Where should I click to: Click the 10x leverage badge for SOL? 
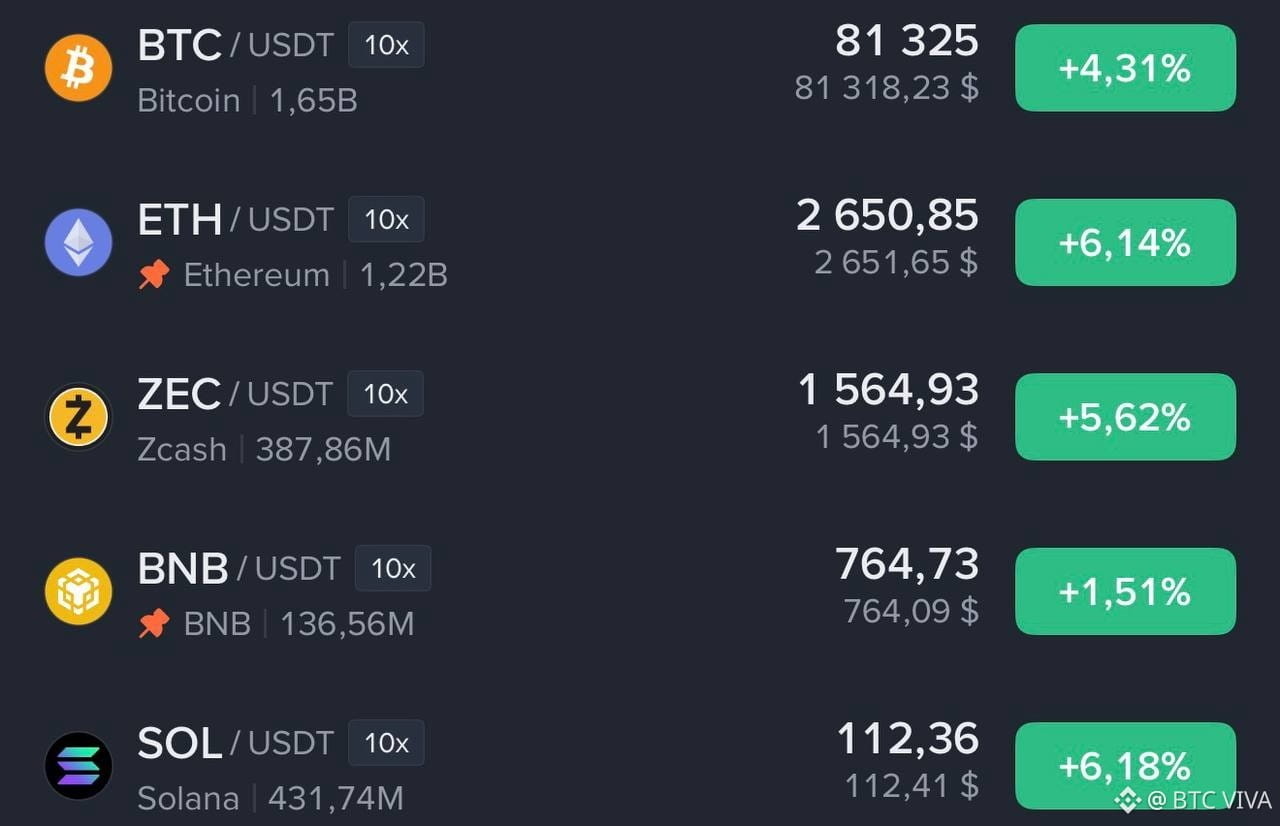pyautogui.click(x=386, y=743)
